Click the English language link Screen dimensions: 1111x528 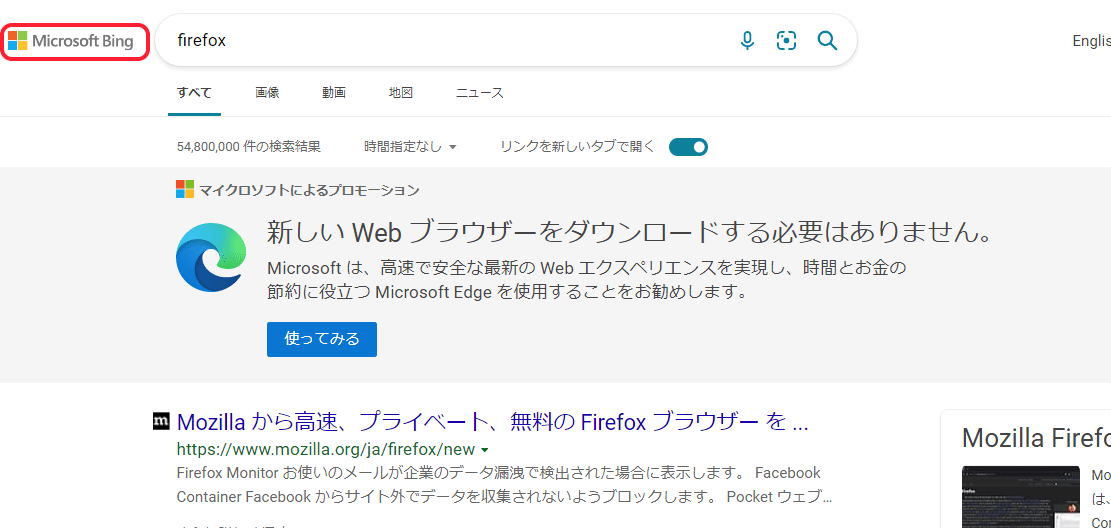coord(1091,41)
